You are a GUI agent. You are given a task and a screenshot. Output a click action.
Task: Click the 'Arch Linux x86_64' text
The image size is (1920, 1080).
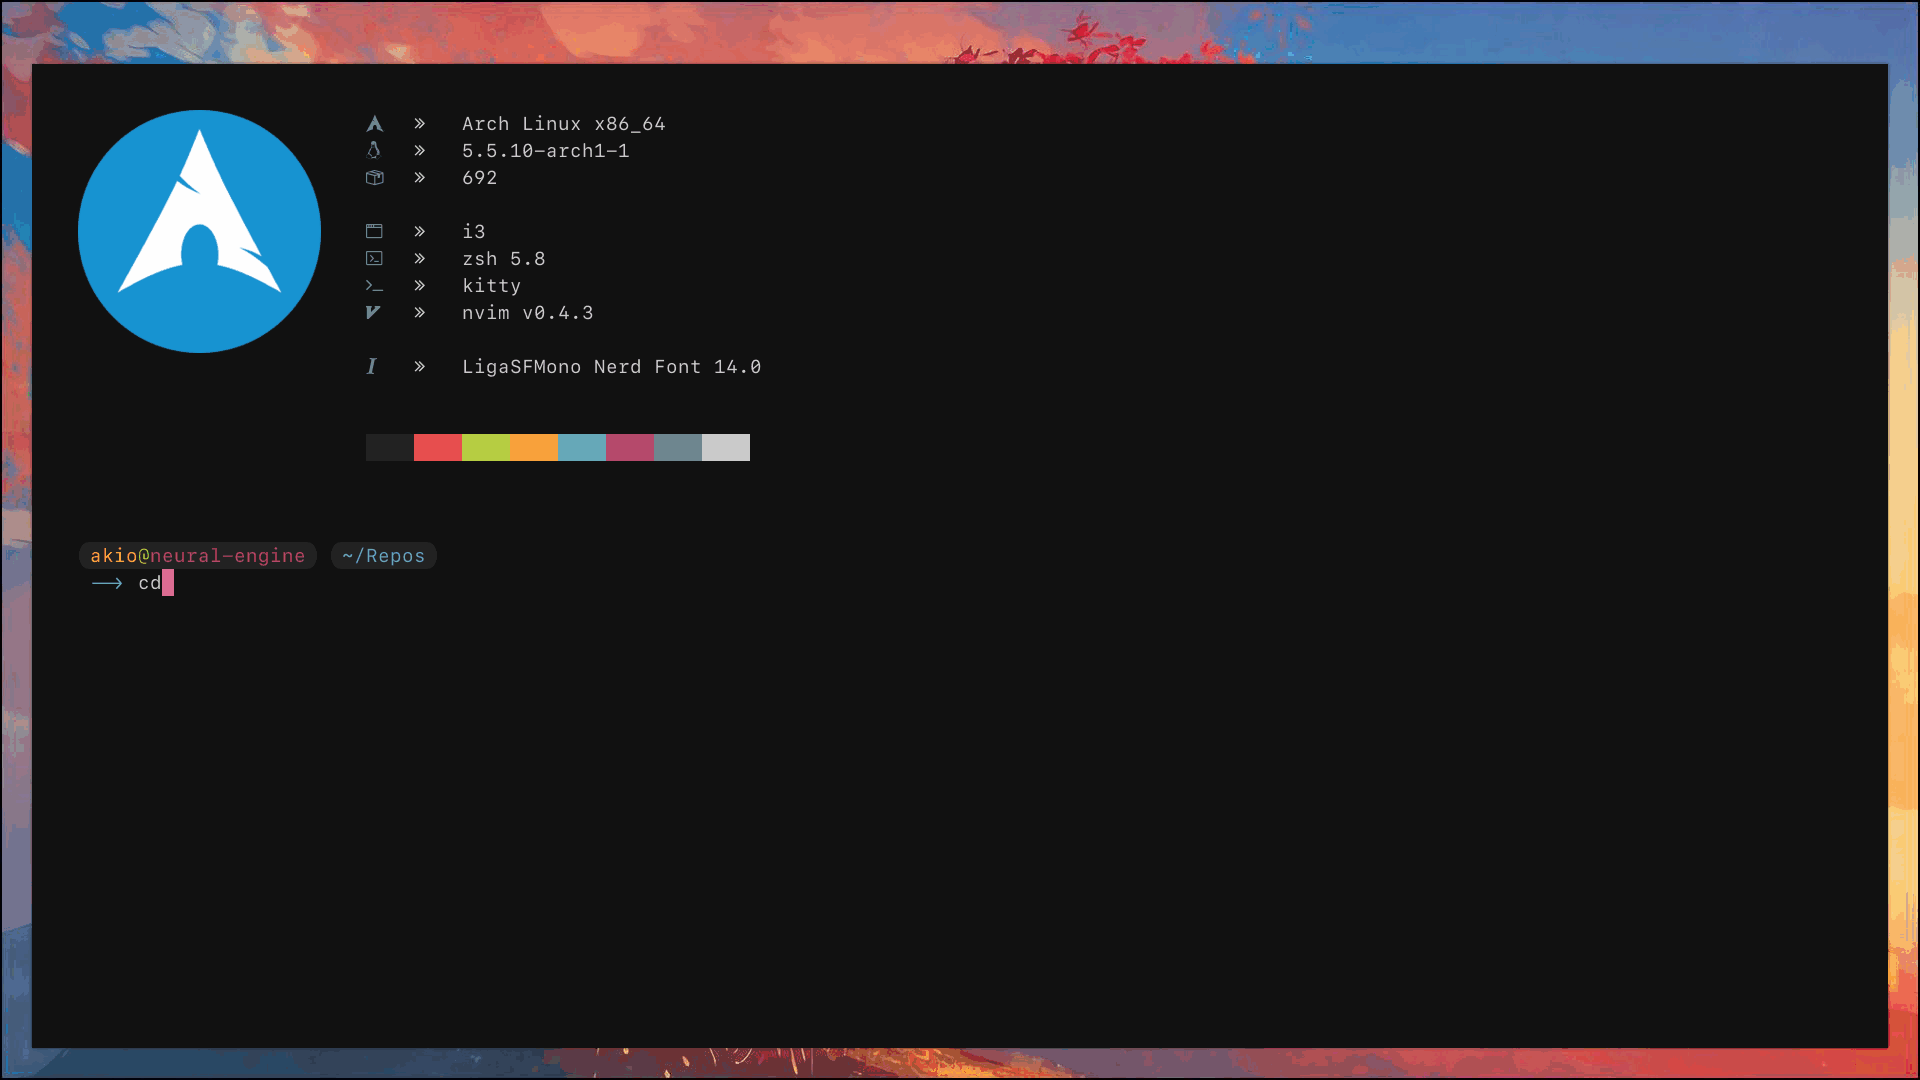(563, 124)
